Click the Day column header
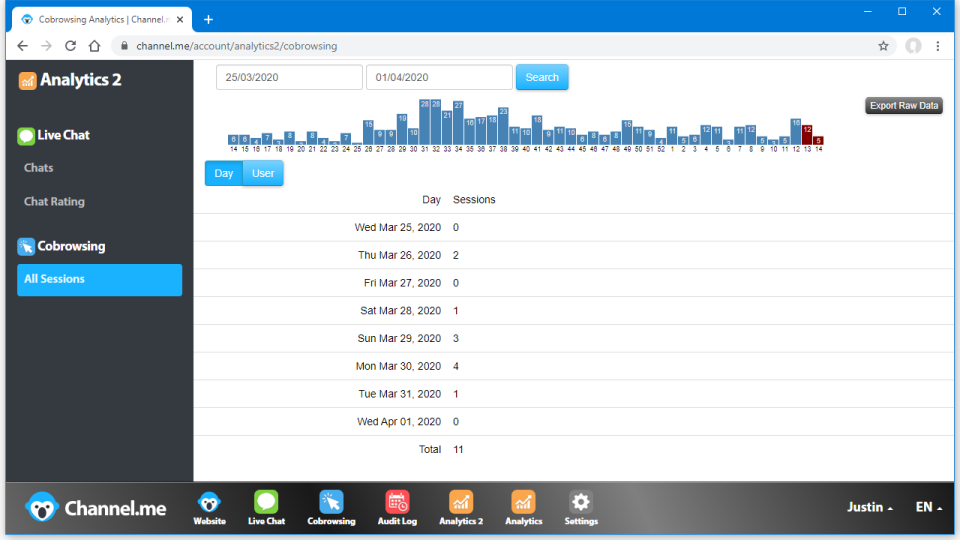This screenshot has width=960, height=540. coord(431,200)
